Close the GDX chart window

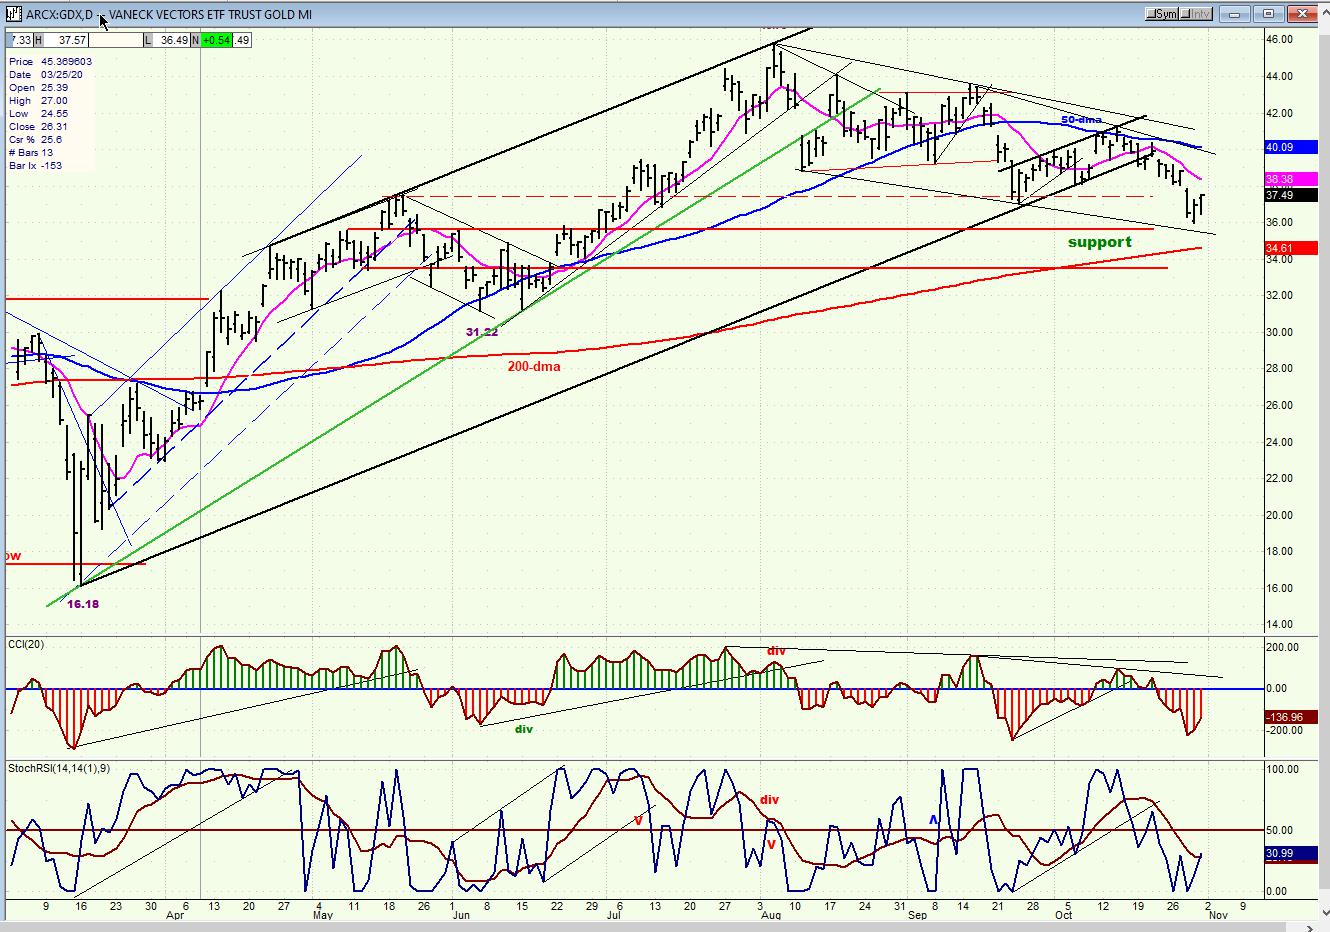click(x=1302, y=14)
